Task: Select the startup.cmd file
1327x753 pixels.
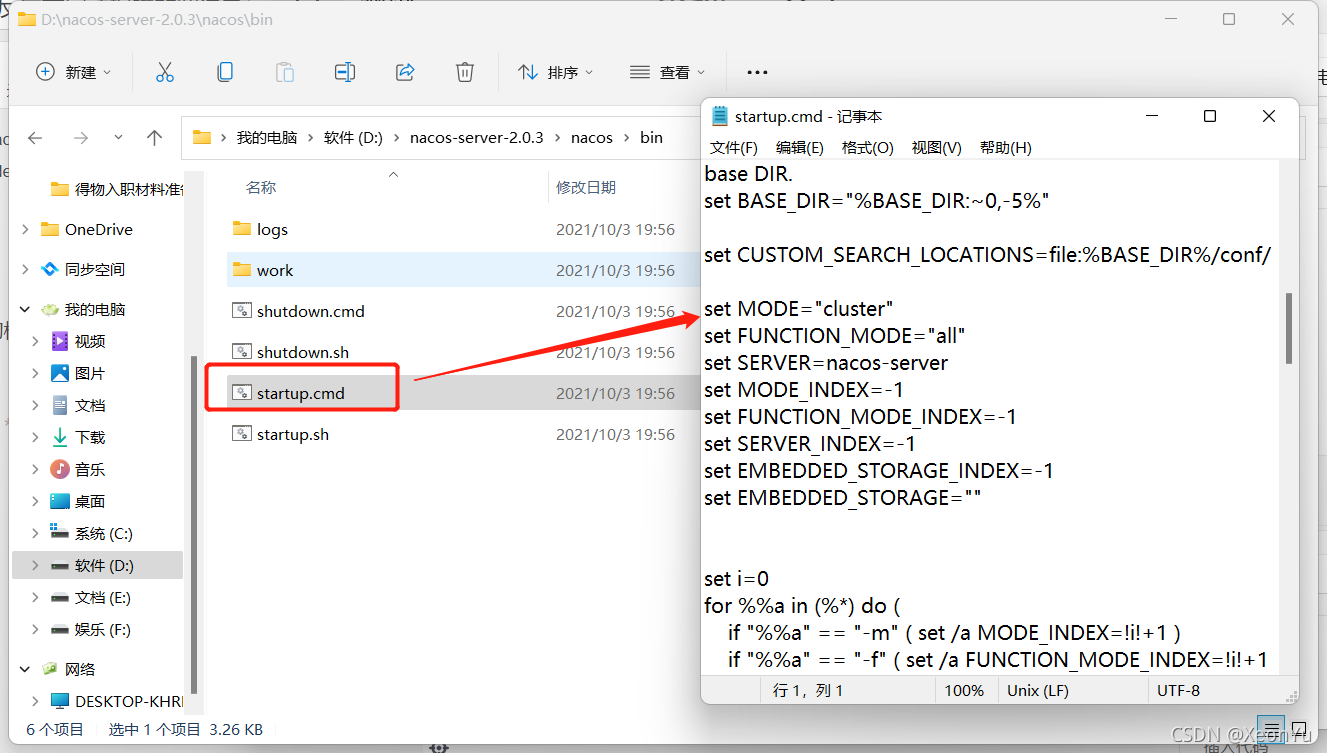Action: pos(301,393)
